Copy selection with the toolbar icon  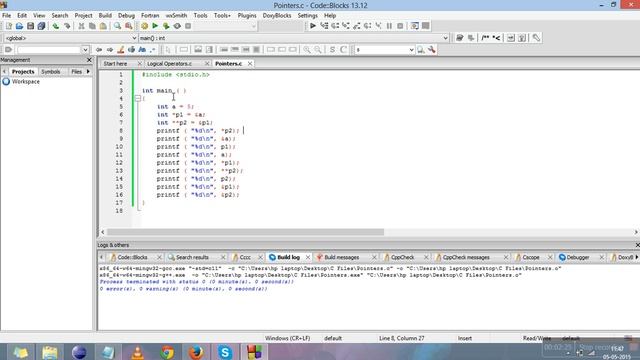[92, 26]
